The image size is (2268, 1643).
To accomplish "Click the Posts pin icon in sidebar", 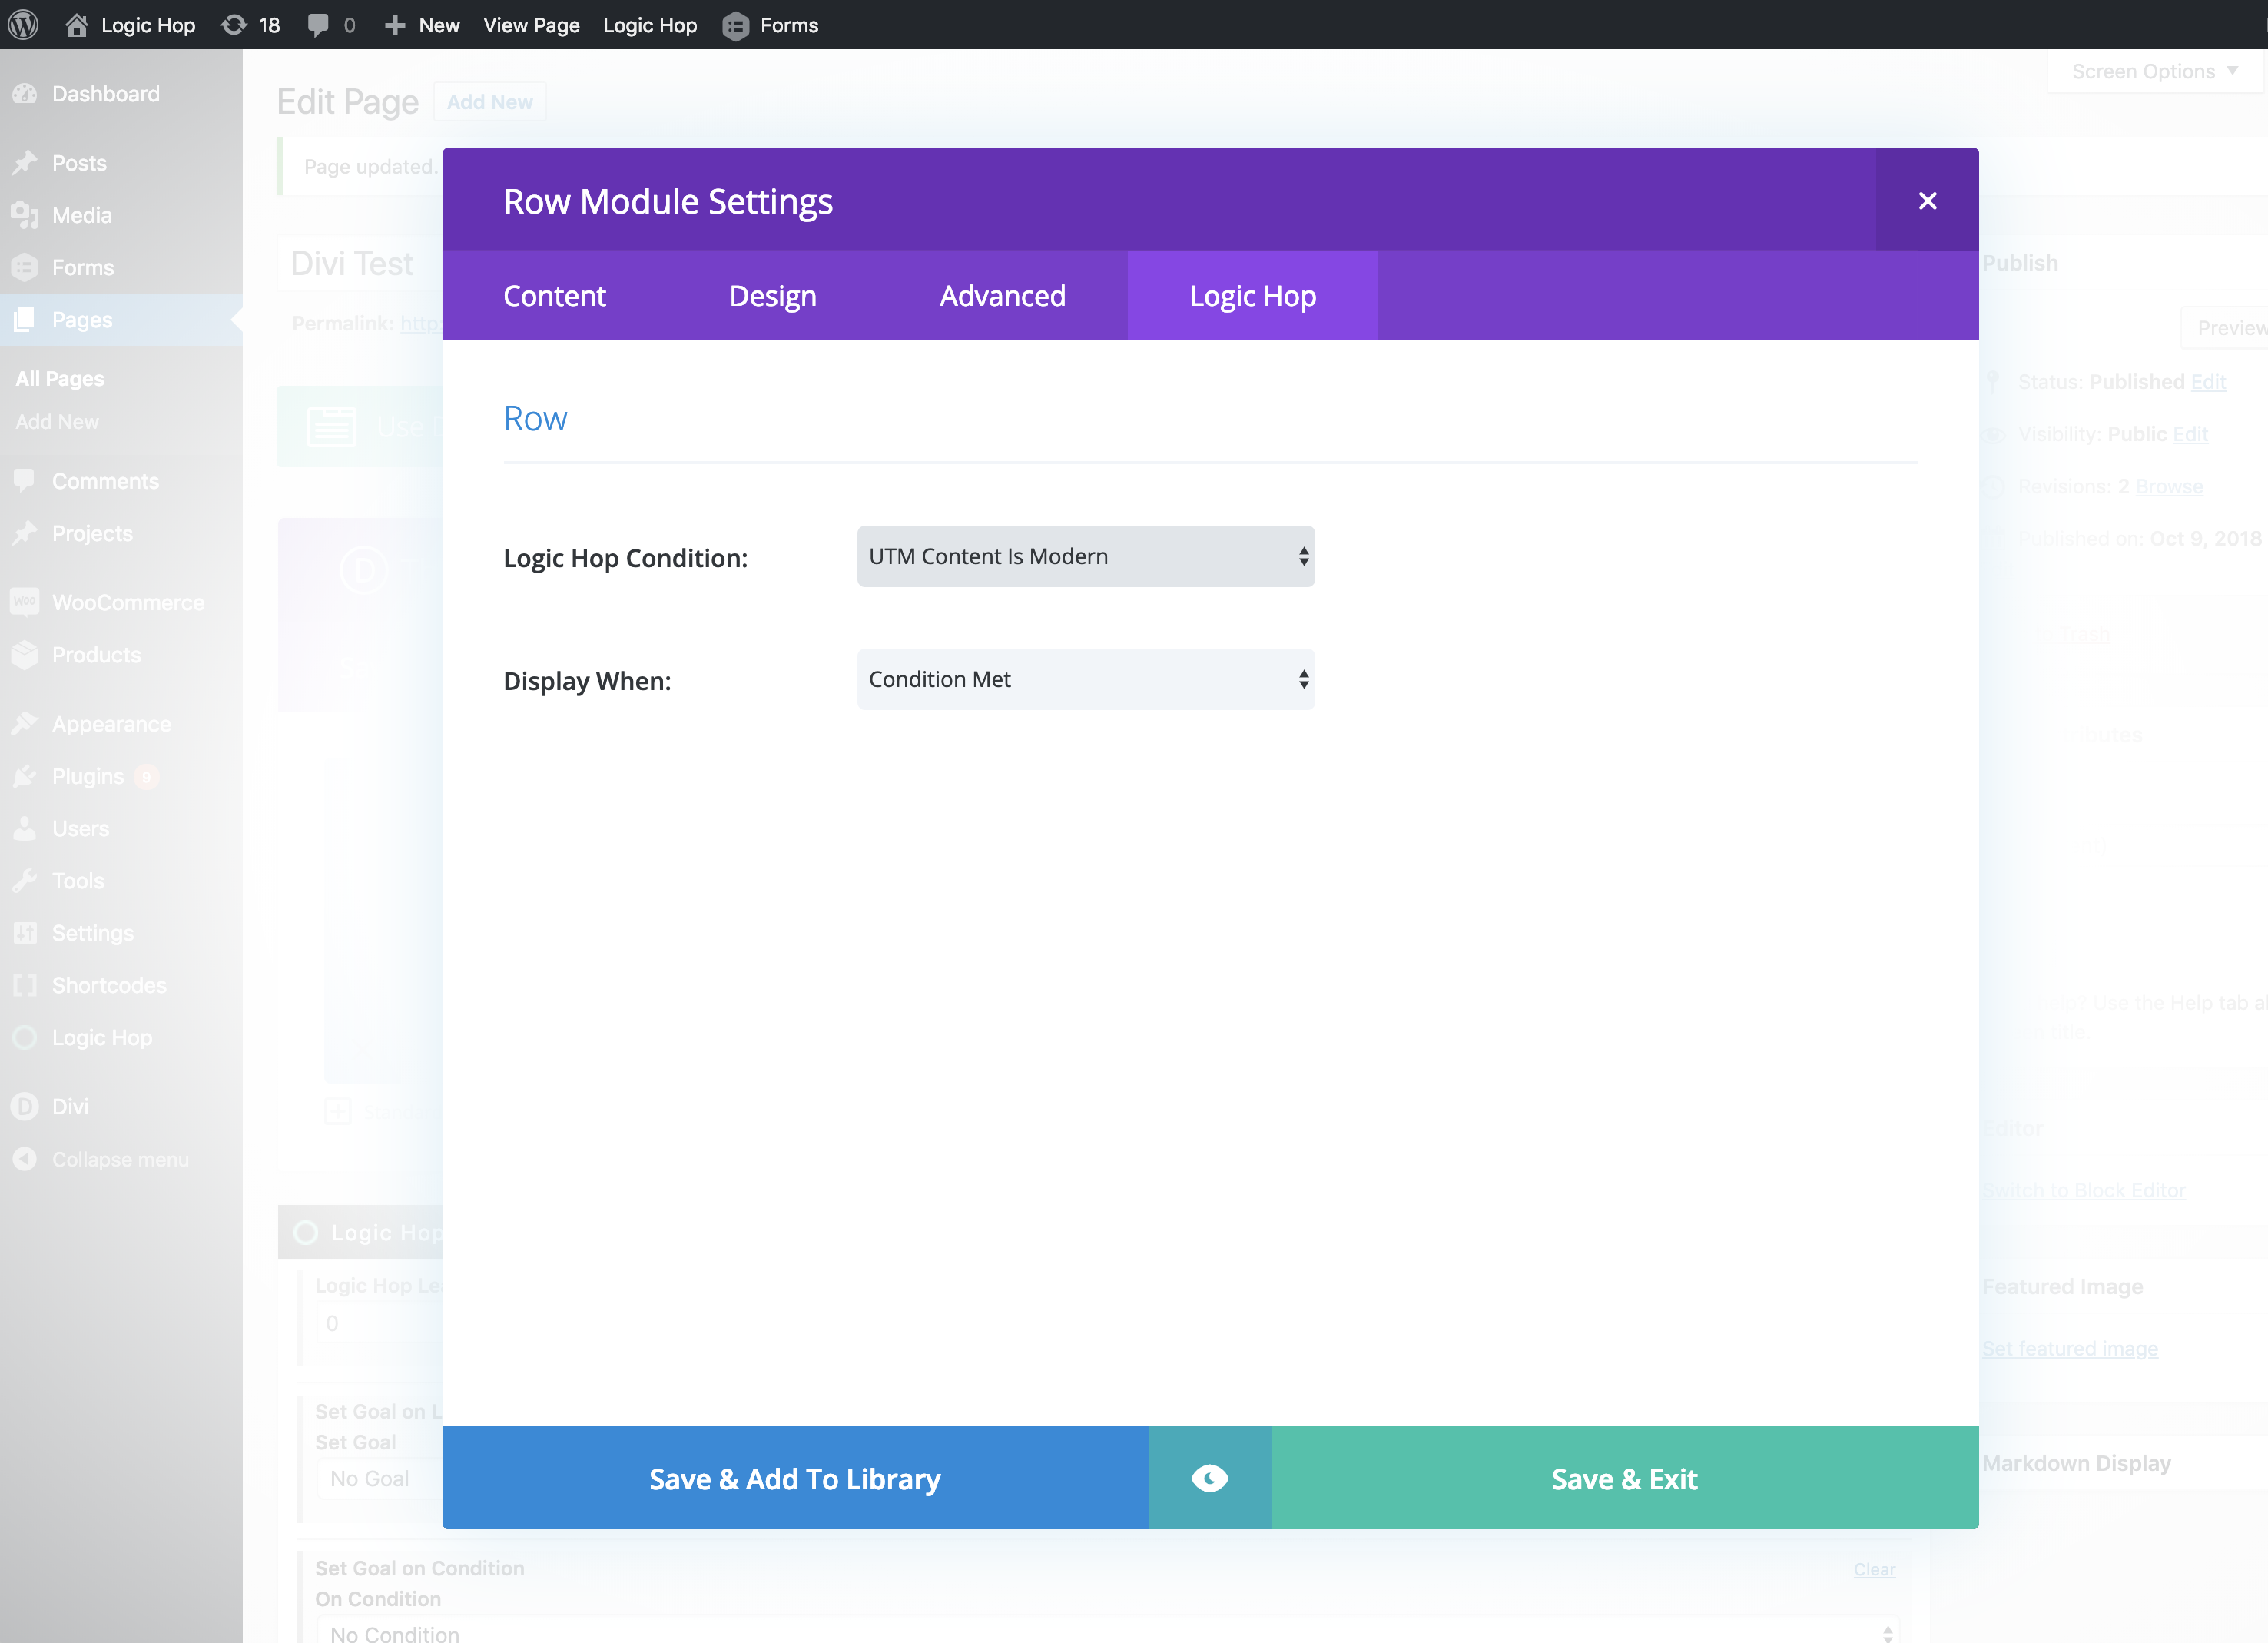I will tap(25, 163).
